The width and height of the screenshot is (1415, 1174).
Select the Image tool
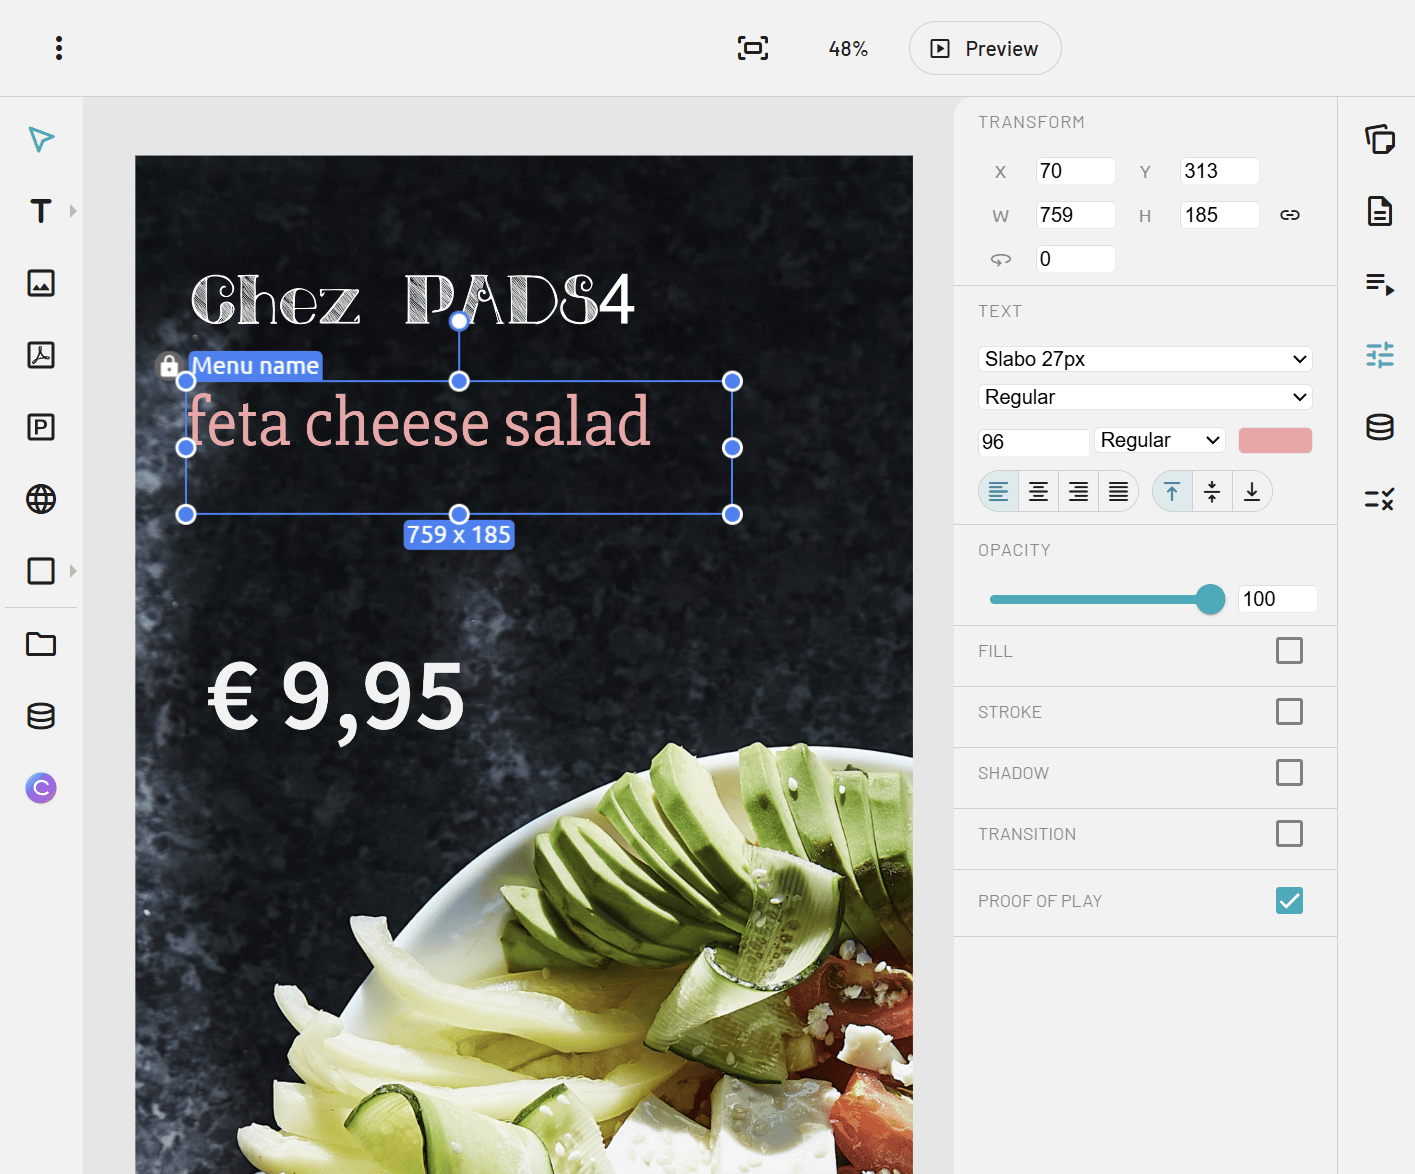point(41,283)
